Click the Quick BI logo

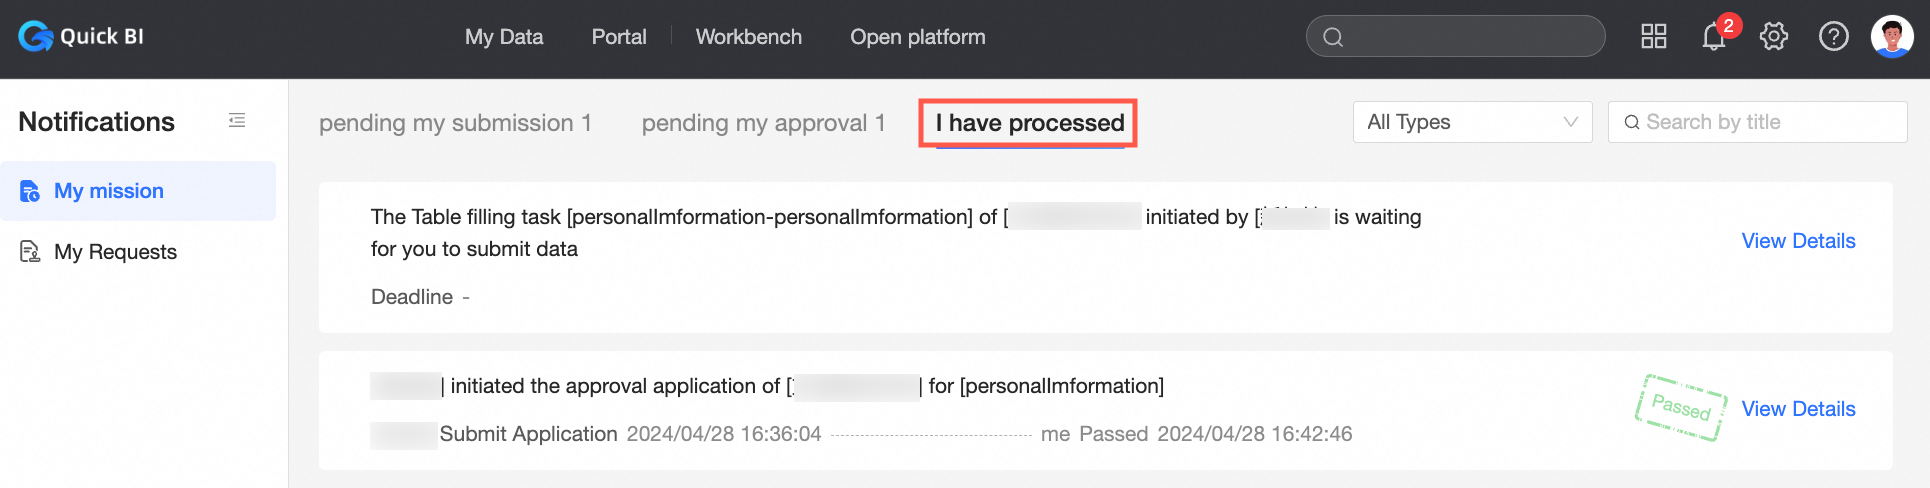[81, 37]
